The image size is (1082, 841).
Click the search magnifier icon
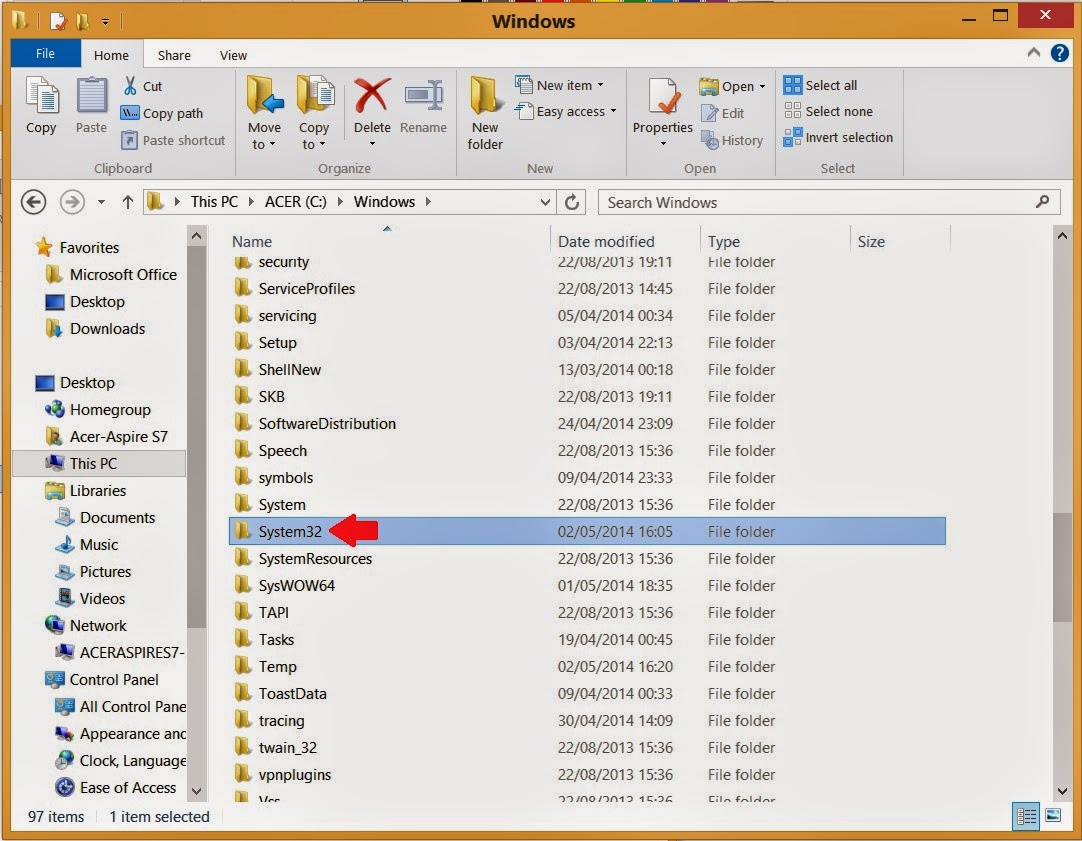(1043, 201)
